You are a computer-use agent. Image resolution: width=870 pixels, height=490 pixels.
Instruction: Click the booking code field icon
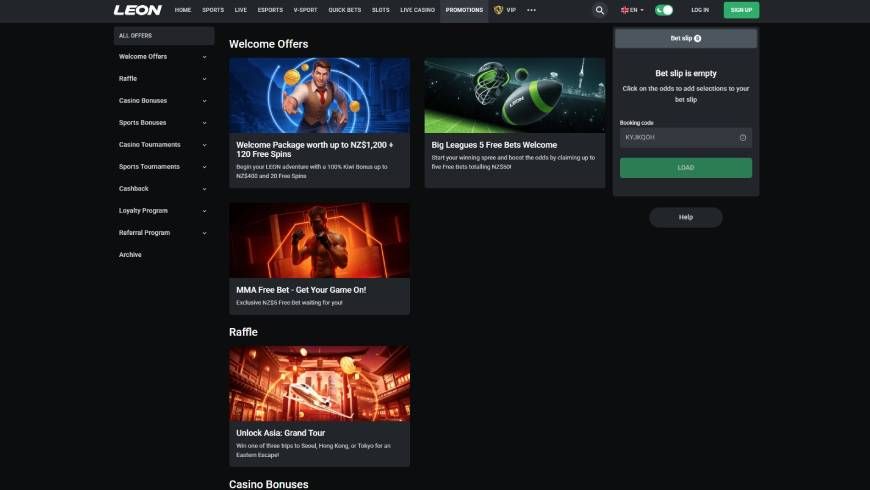click(x=742, y=138)
